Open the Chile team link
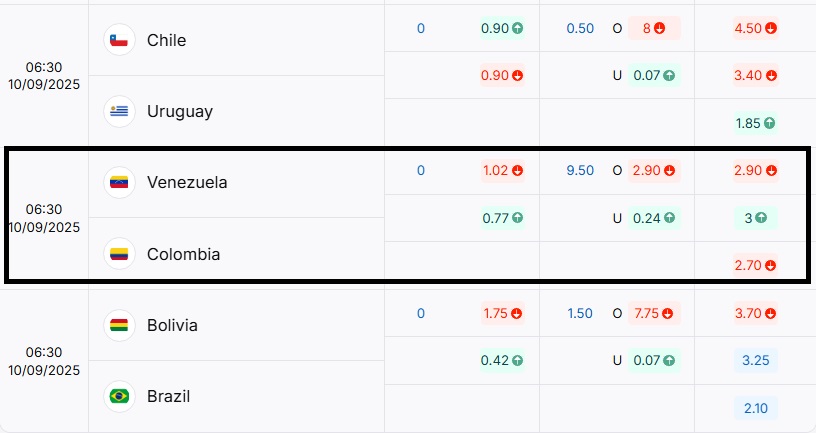The image size is (816, 433). [166, 40]
